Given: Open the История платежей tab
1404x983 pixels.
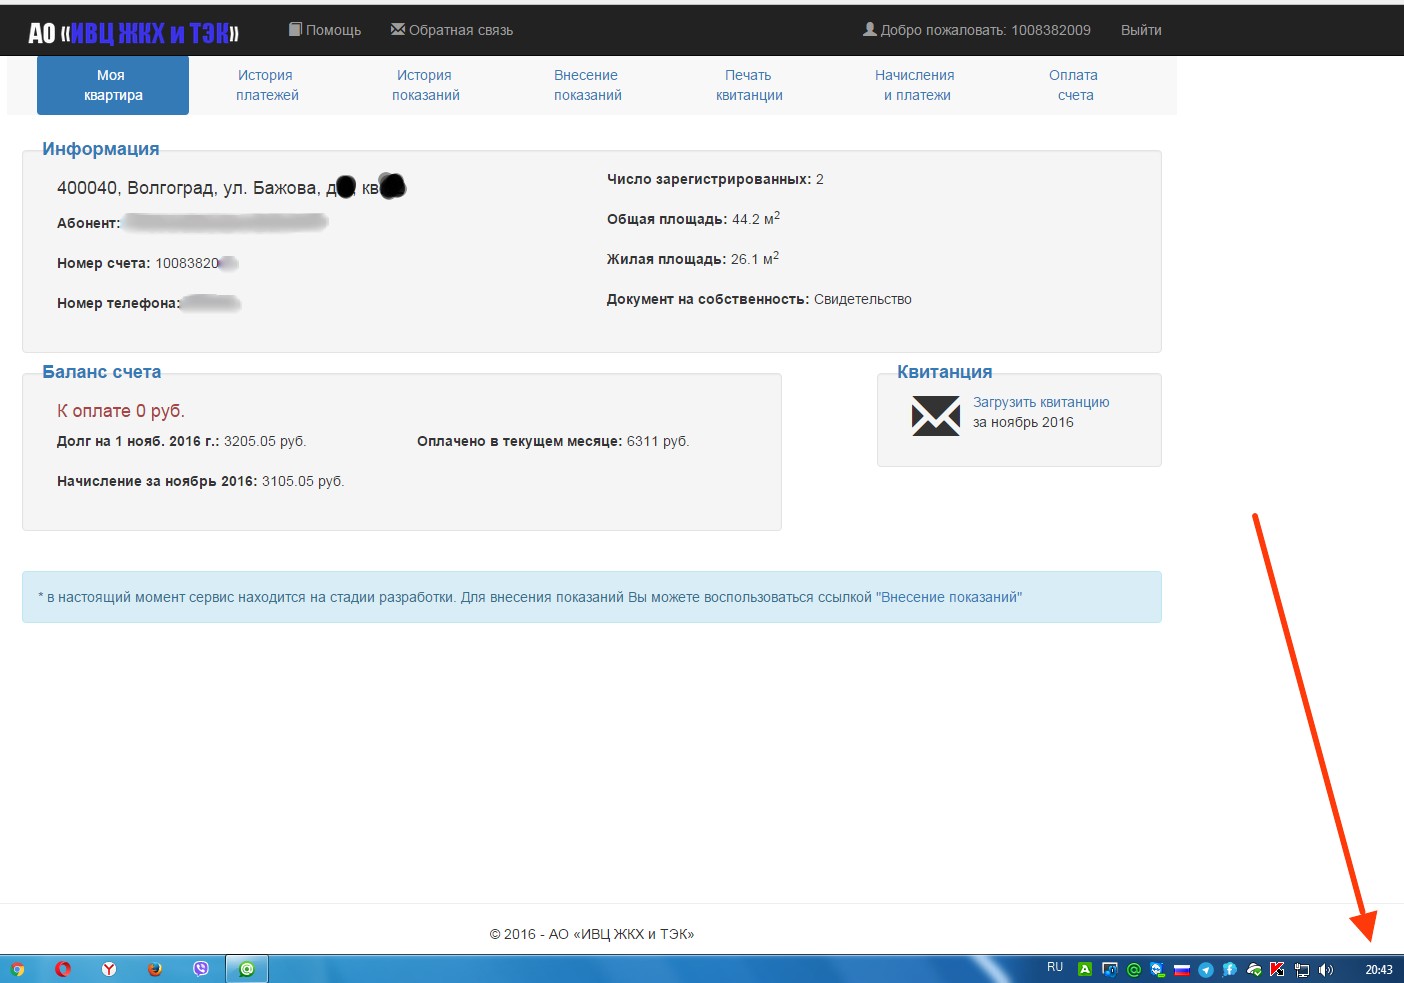Looking at the screenshot, I should tap(267, 85).
